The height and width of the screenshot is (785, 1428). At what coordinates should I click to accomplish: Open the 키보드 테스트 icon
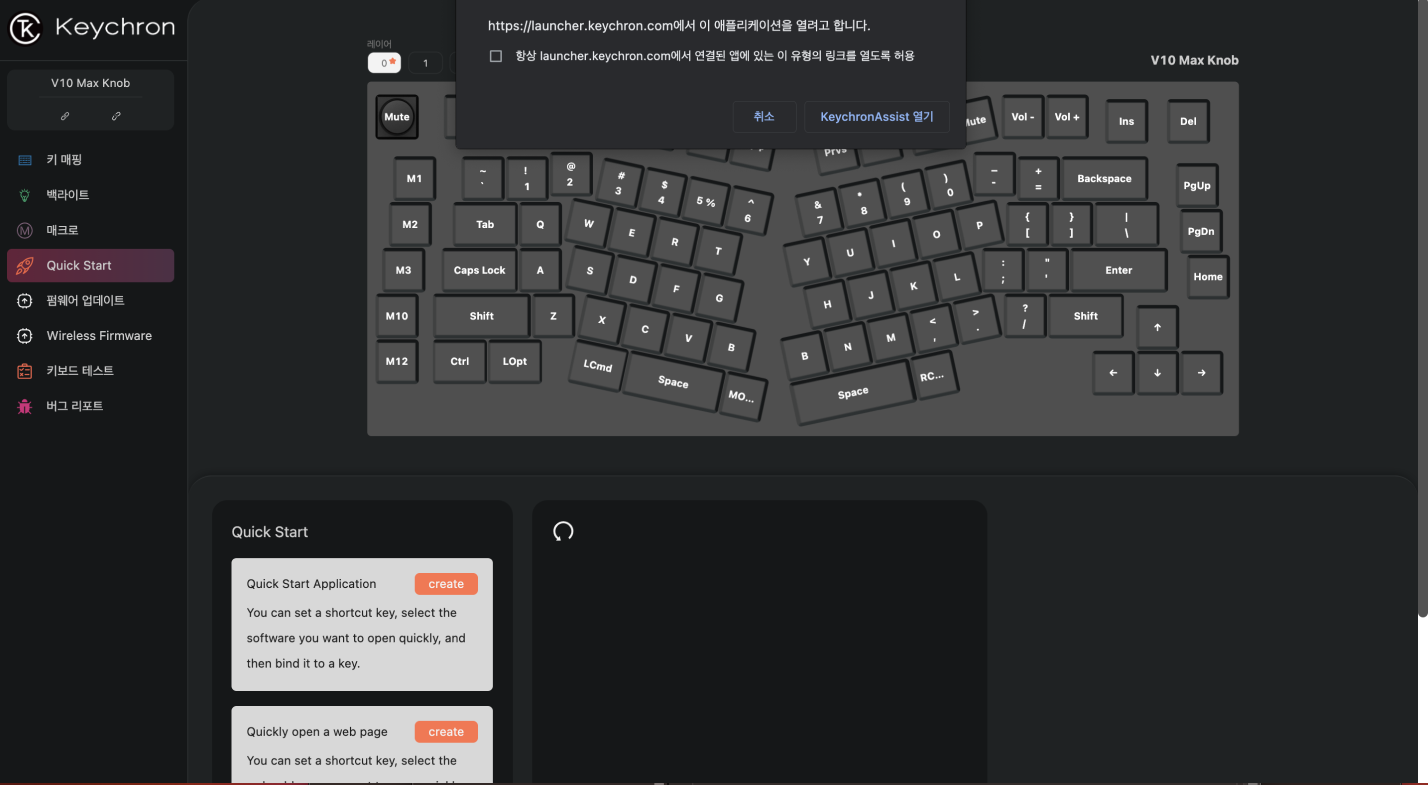pyautogui.click(x=25, y=371)
